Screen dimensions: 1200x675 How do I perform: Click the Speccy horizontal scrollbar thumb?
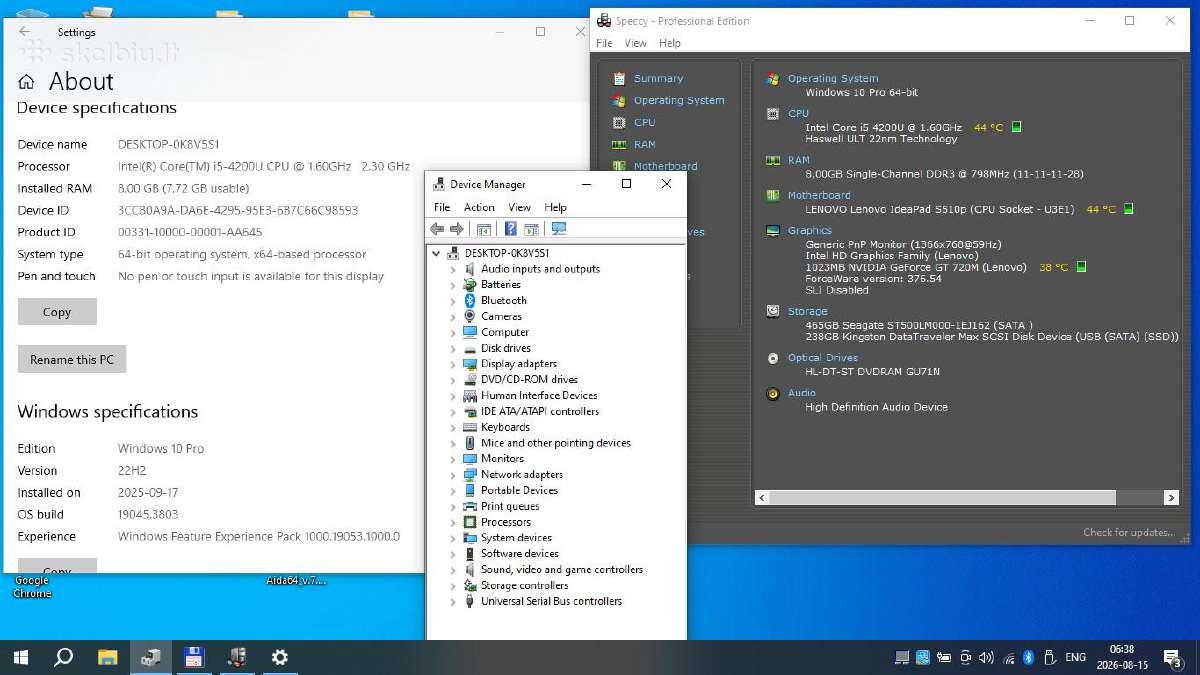coord(942,497)
